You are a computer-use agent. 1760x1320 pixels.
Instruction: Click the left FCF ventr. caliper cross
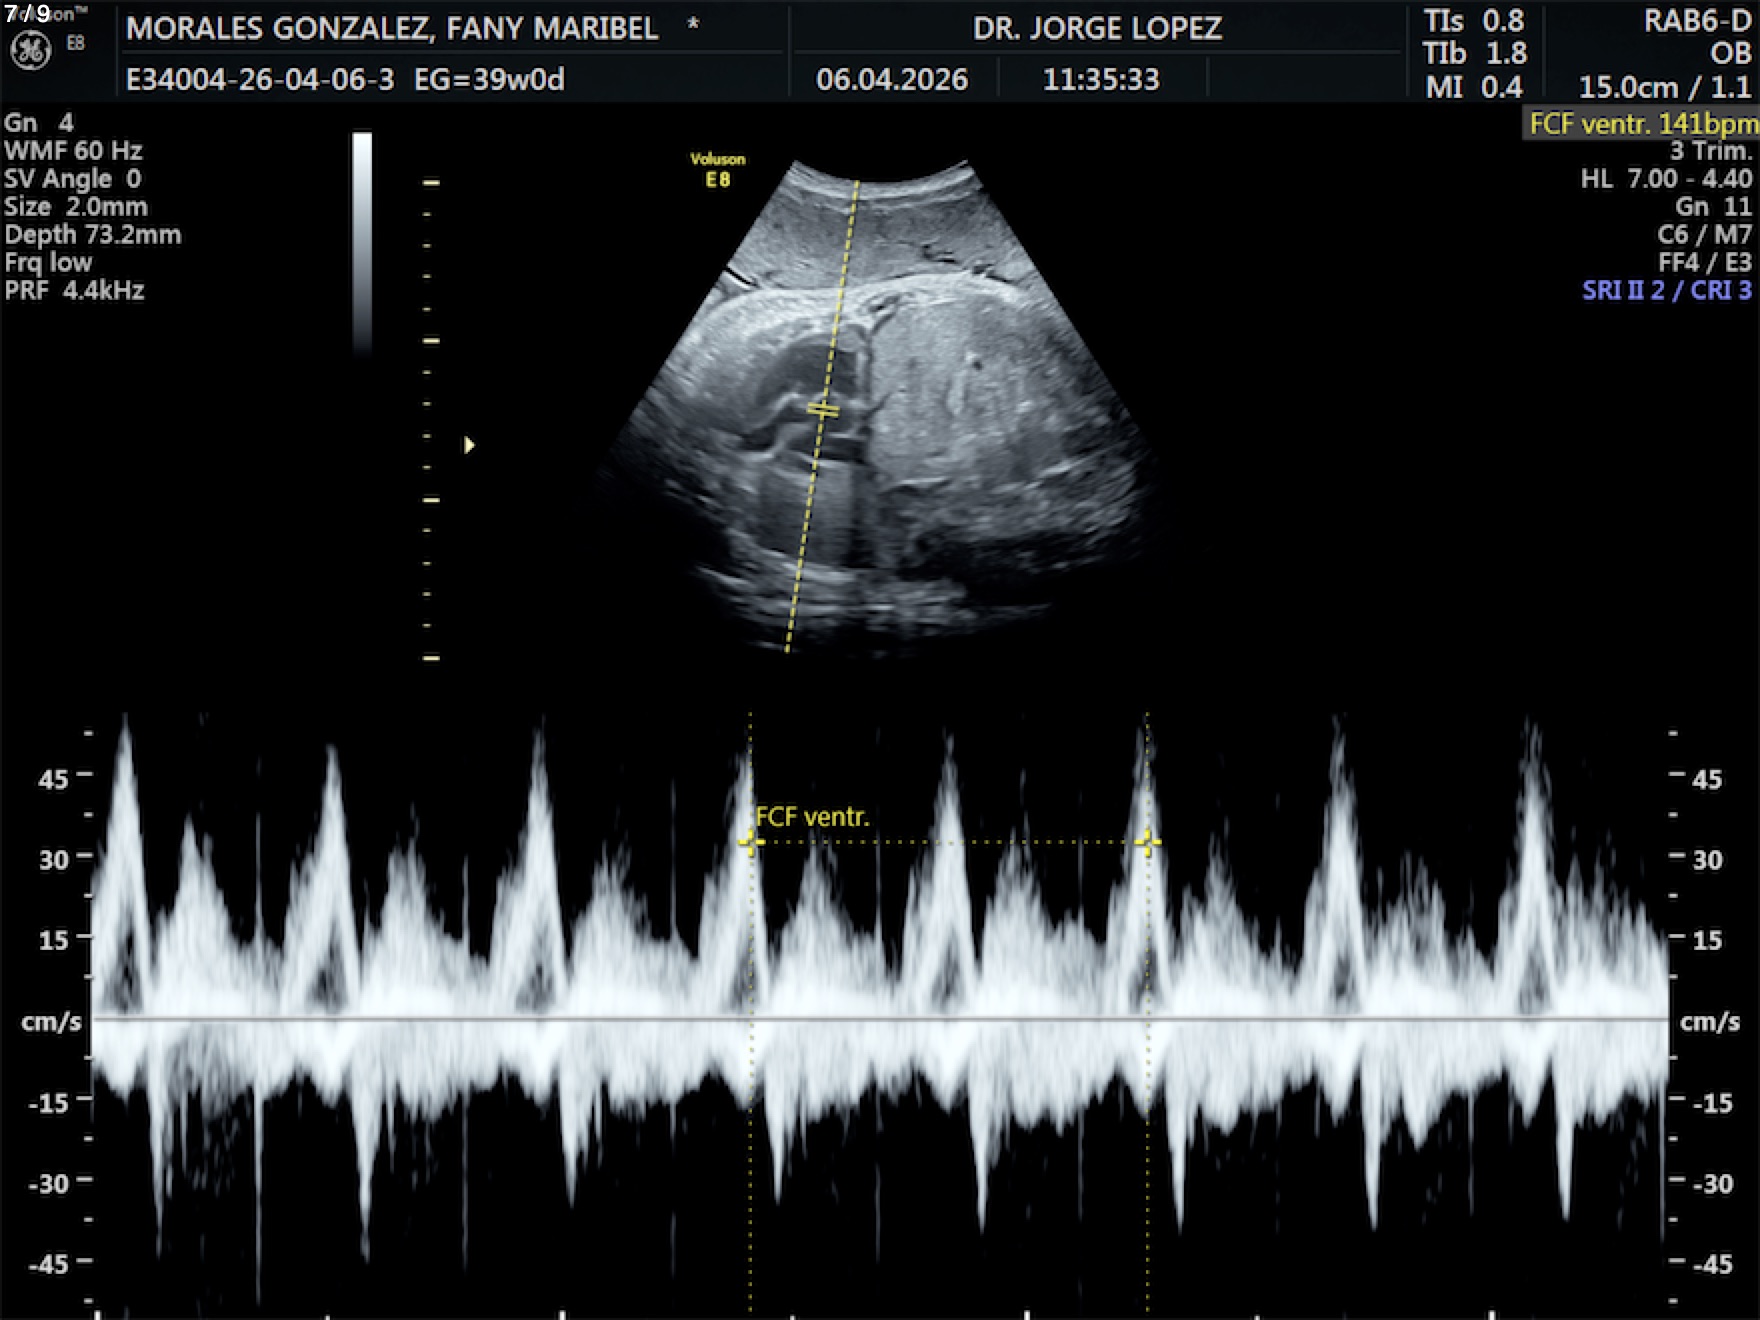(750, 843)
